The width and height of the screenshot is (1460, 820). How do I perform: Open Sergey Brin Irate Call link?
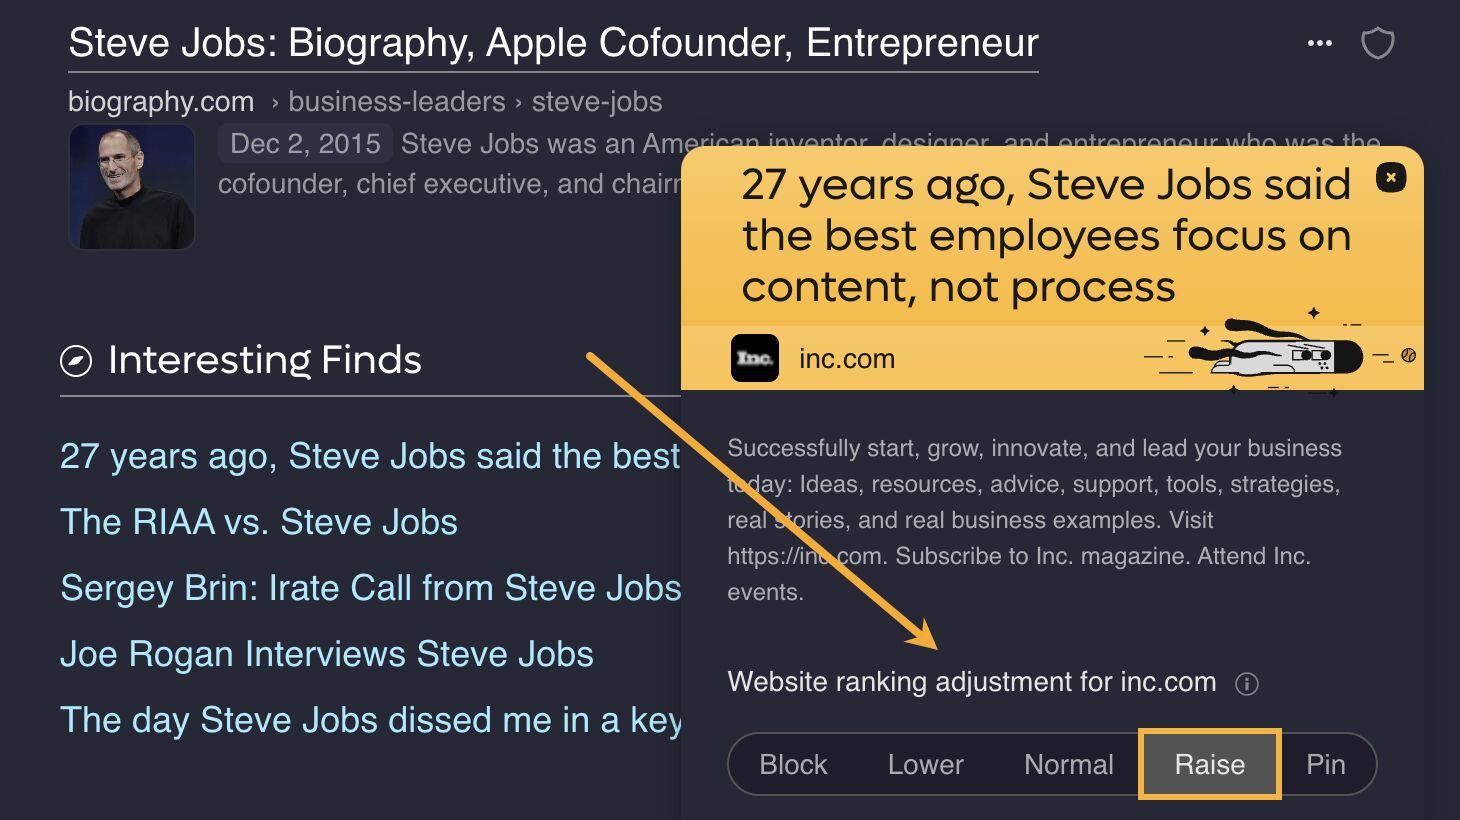point(370,588)
